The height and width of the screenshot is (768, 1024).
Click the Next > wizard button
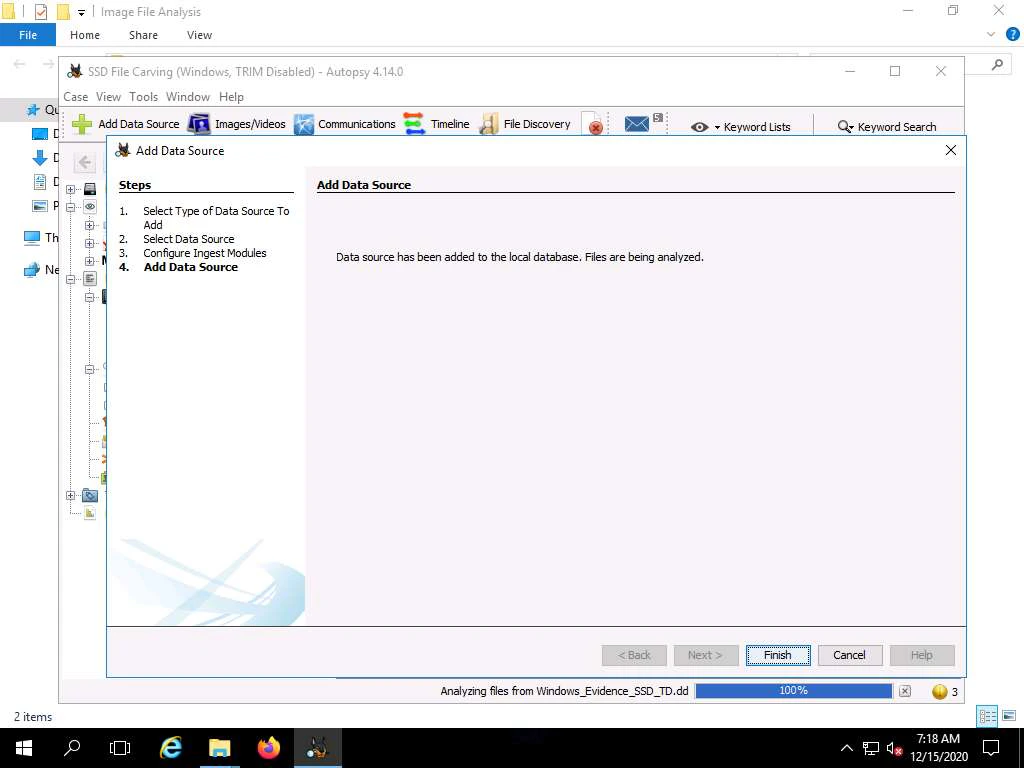706,655
